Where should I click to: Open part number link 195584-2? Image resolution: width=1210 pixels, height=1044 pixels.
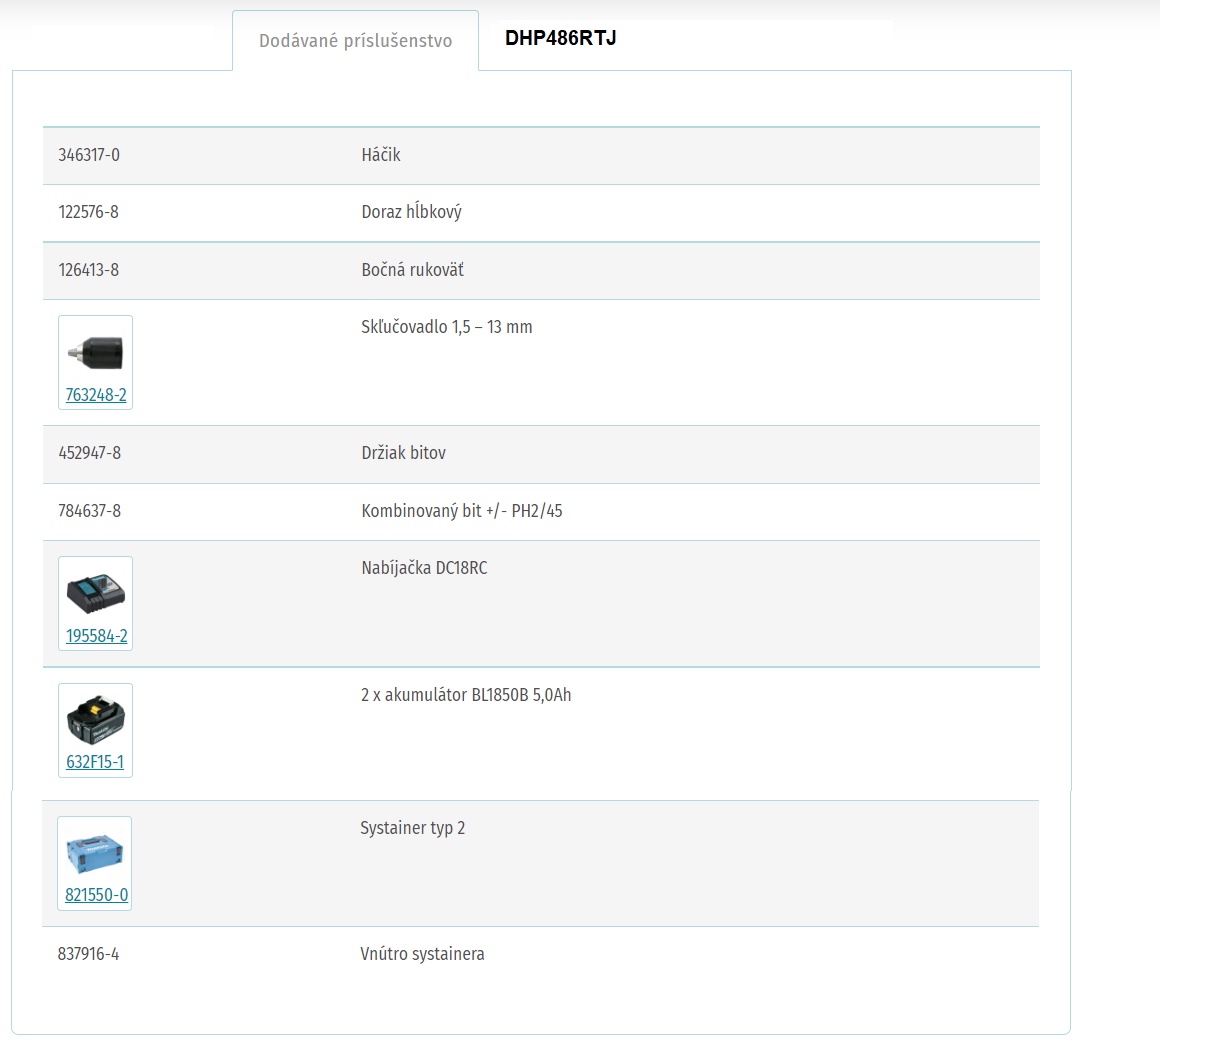point(97,636)
